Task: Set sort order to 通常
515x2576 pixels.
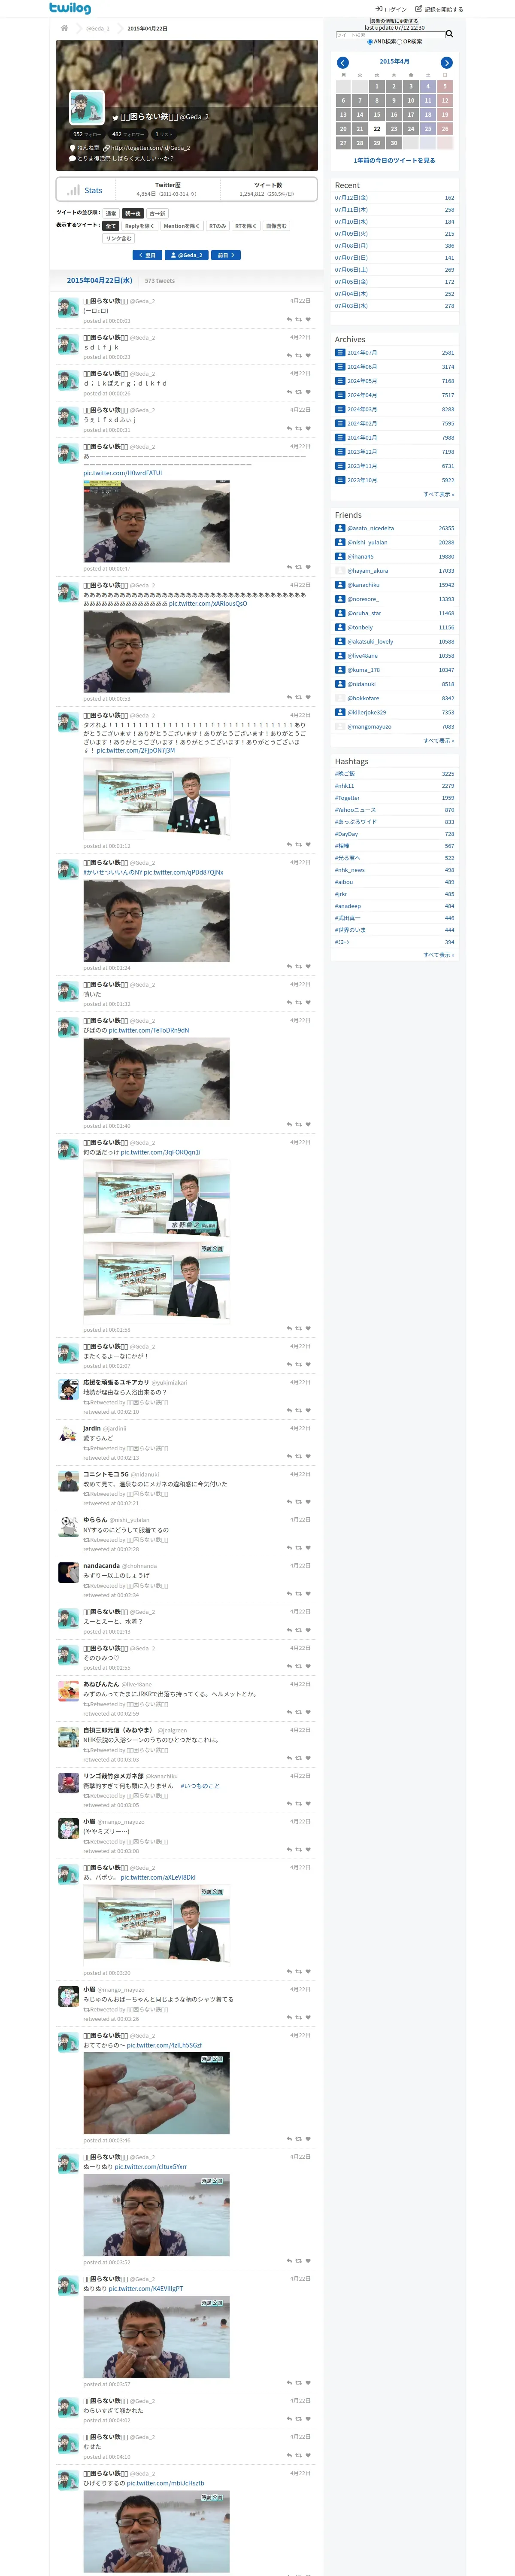Action: (x=111, y=213)
